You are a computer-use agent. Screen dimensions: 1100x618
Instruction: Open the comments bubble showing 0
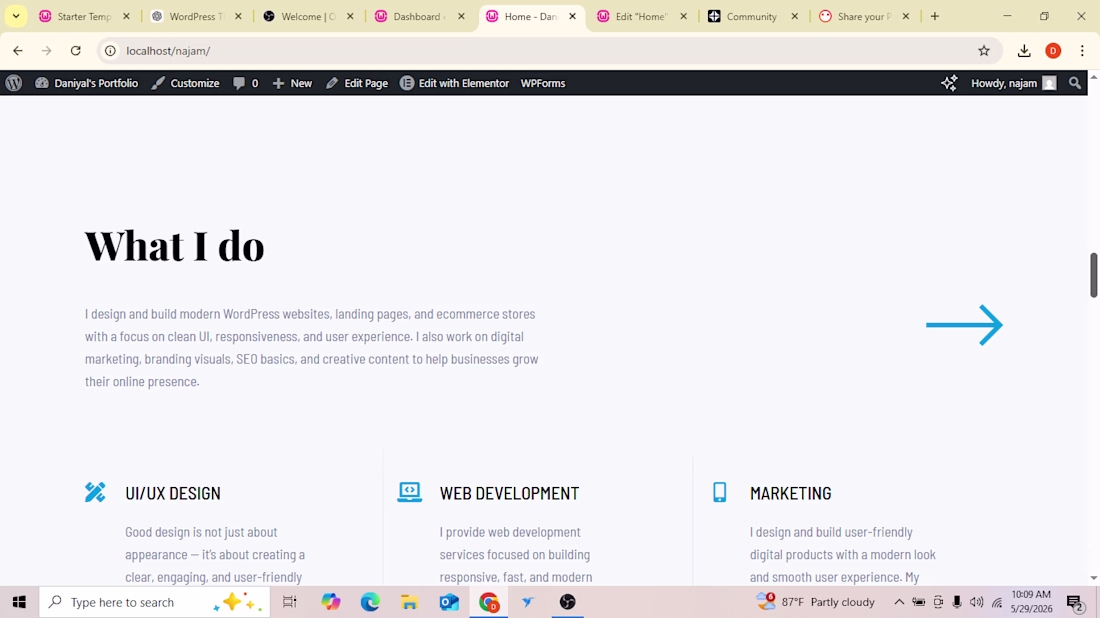246,83
